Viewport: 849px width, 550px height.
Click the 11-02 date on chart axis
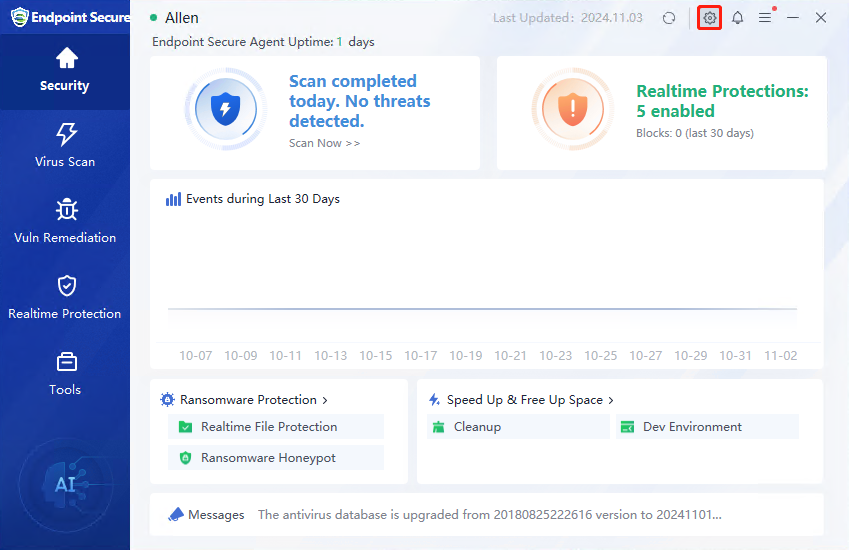(780, 356)
